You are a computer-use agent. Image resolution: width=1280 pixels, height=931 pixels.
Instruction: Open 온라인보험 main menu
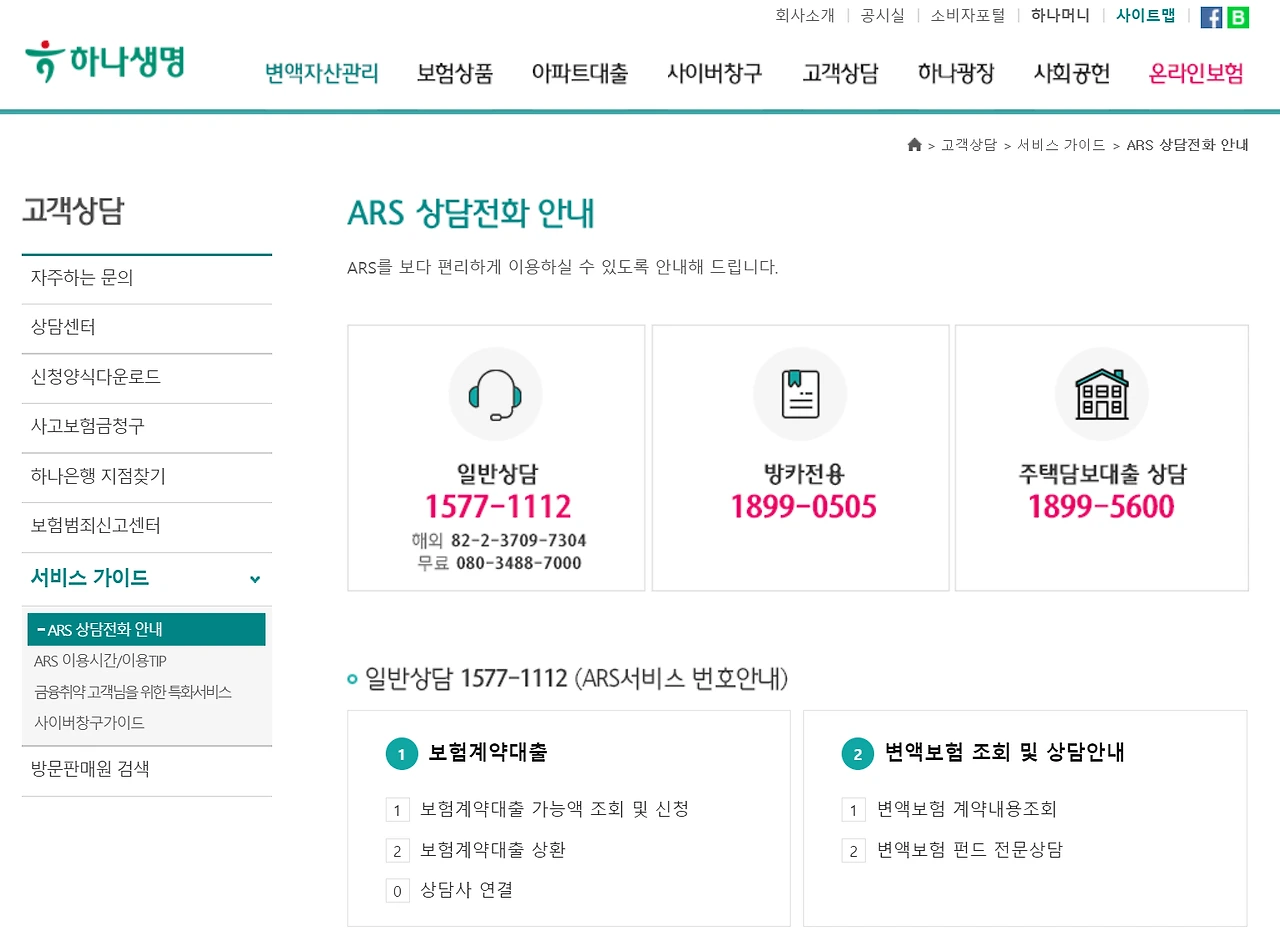pyautogui.click(x=1197, y=73)
